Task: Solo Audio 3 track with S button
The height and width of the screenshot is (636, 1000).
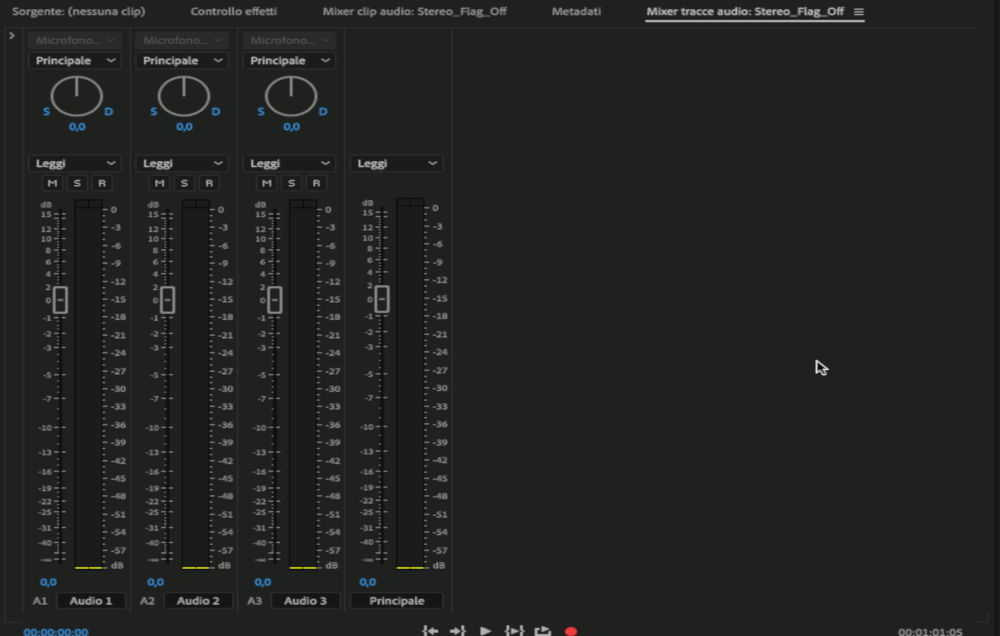Action: click(291, 183)
